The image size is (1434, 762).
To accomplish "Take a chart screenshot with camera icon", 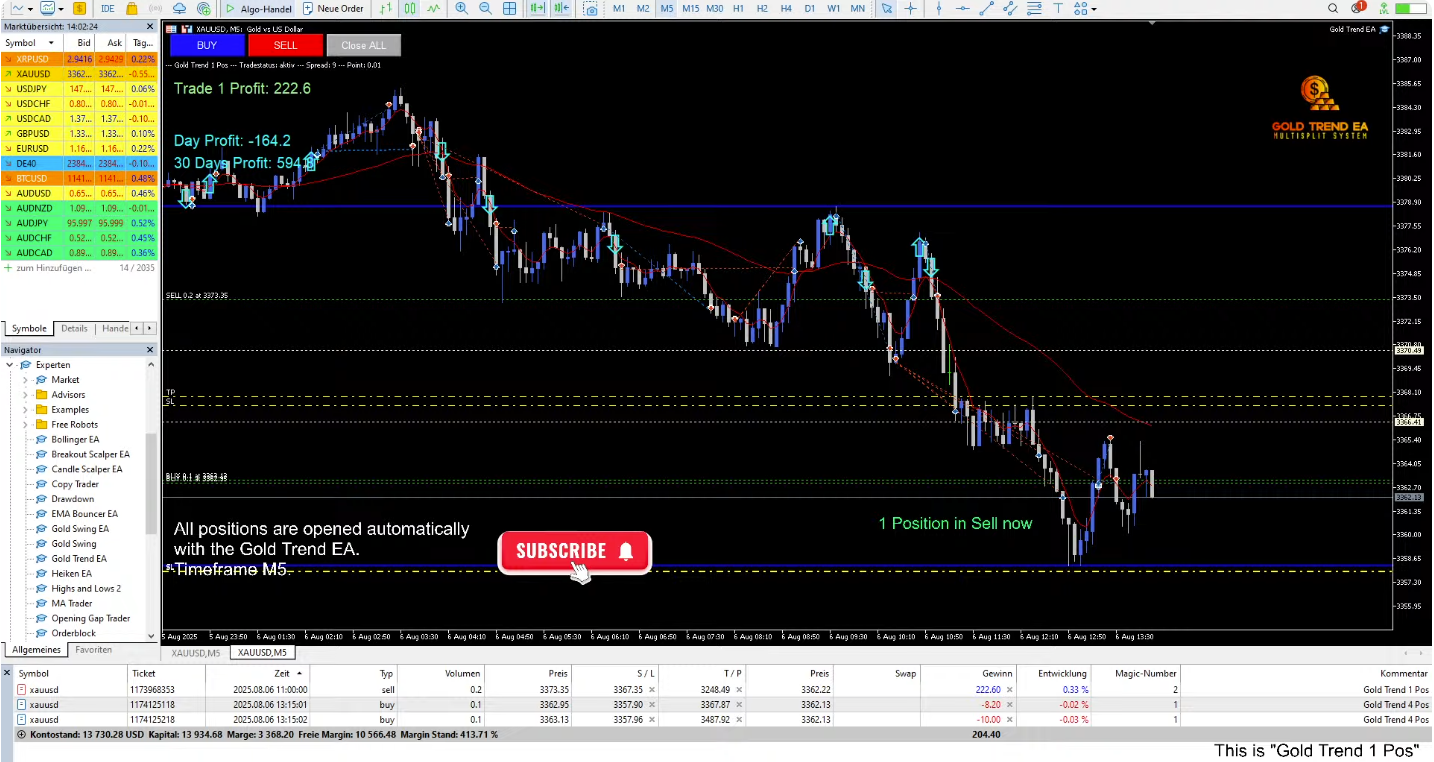I will pyautogui.click(x=590, y=9).
